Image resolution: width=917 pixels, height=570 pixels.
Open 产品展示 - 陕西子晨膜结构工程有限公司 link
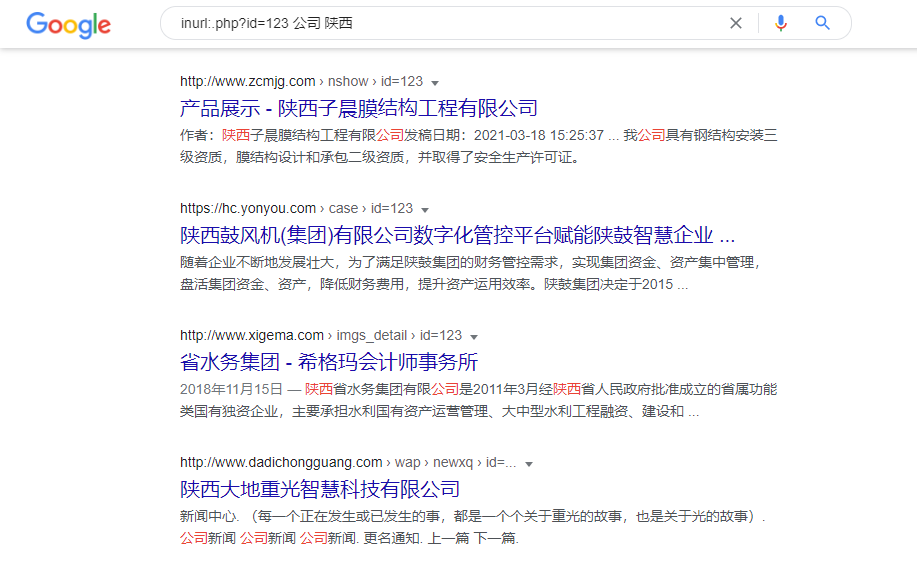pyautogui.click(x=358, y=108)
